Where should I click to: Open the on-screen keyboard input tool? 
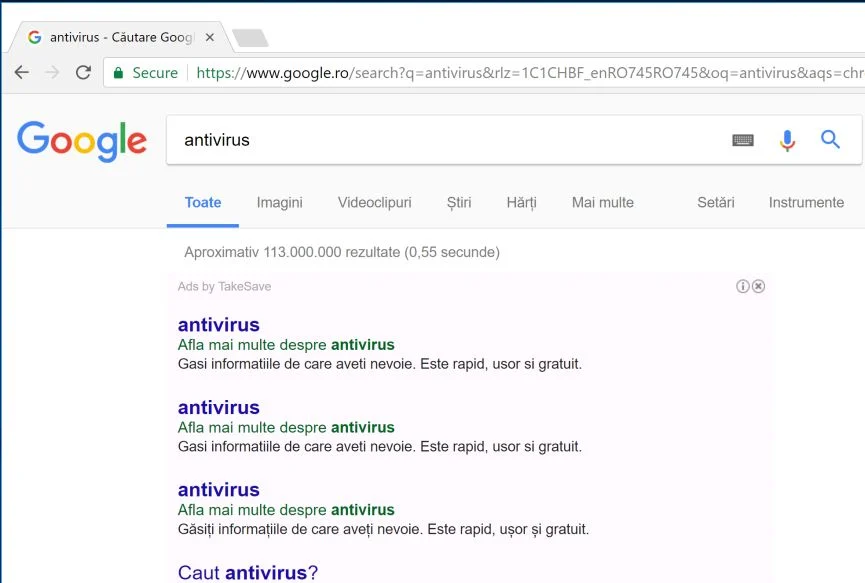pyautogui.click(x=743, y=140)
